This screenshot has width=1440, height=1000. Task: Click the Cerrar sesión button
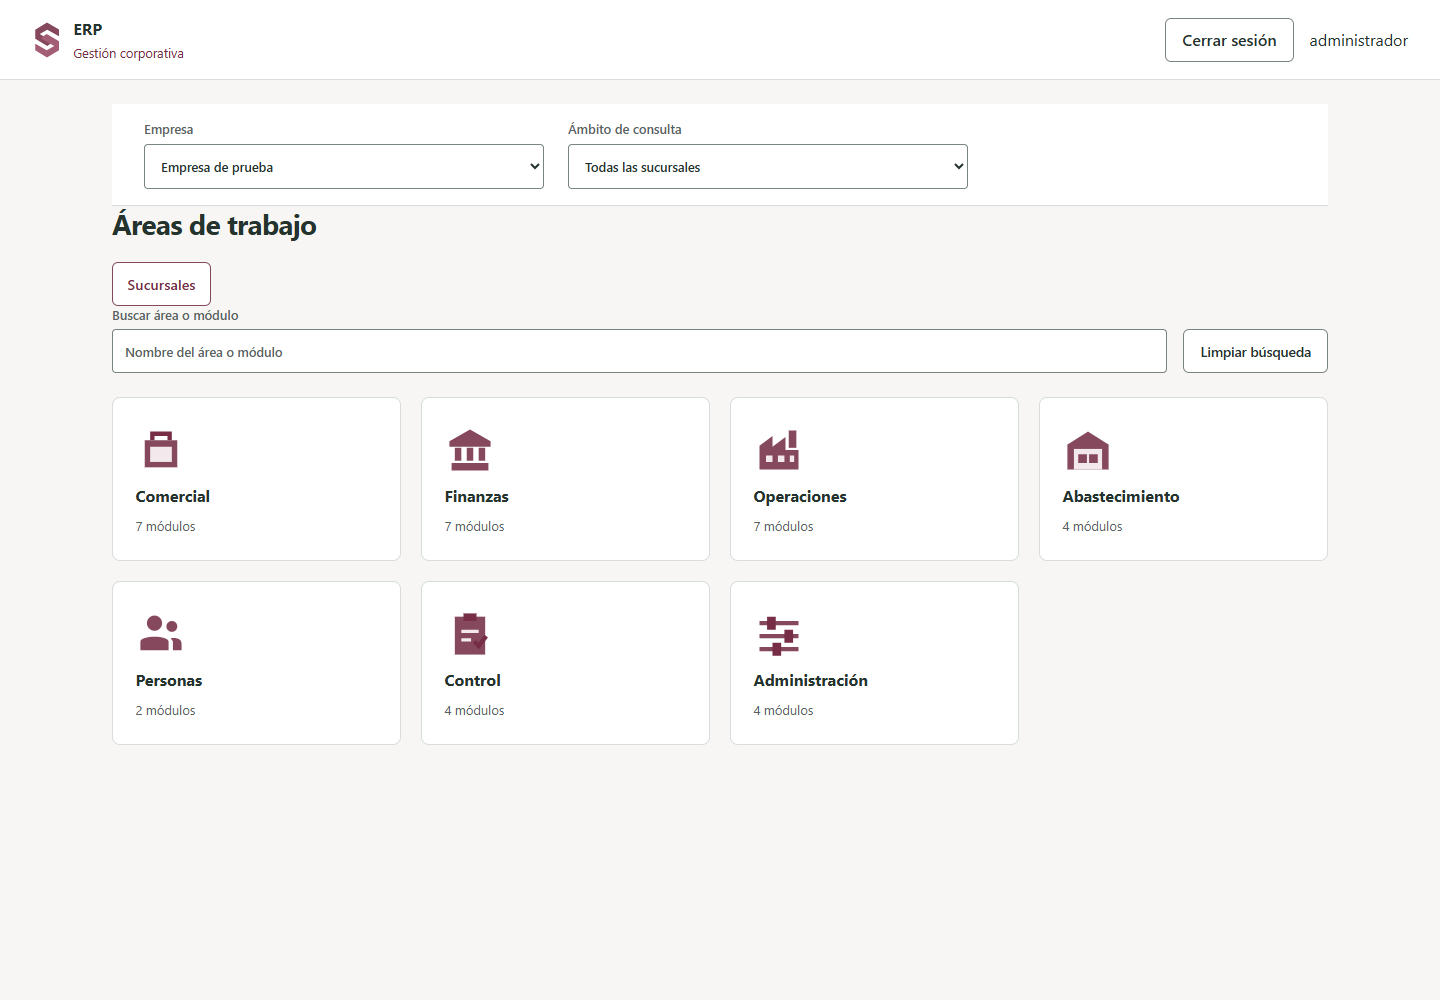1229,40
